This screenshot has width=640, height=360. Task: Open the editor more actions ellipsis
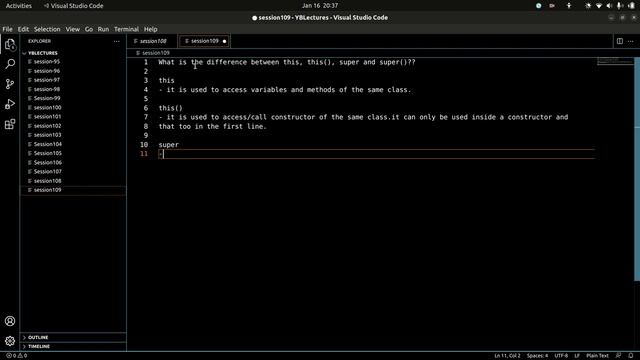pos(631,41)
